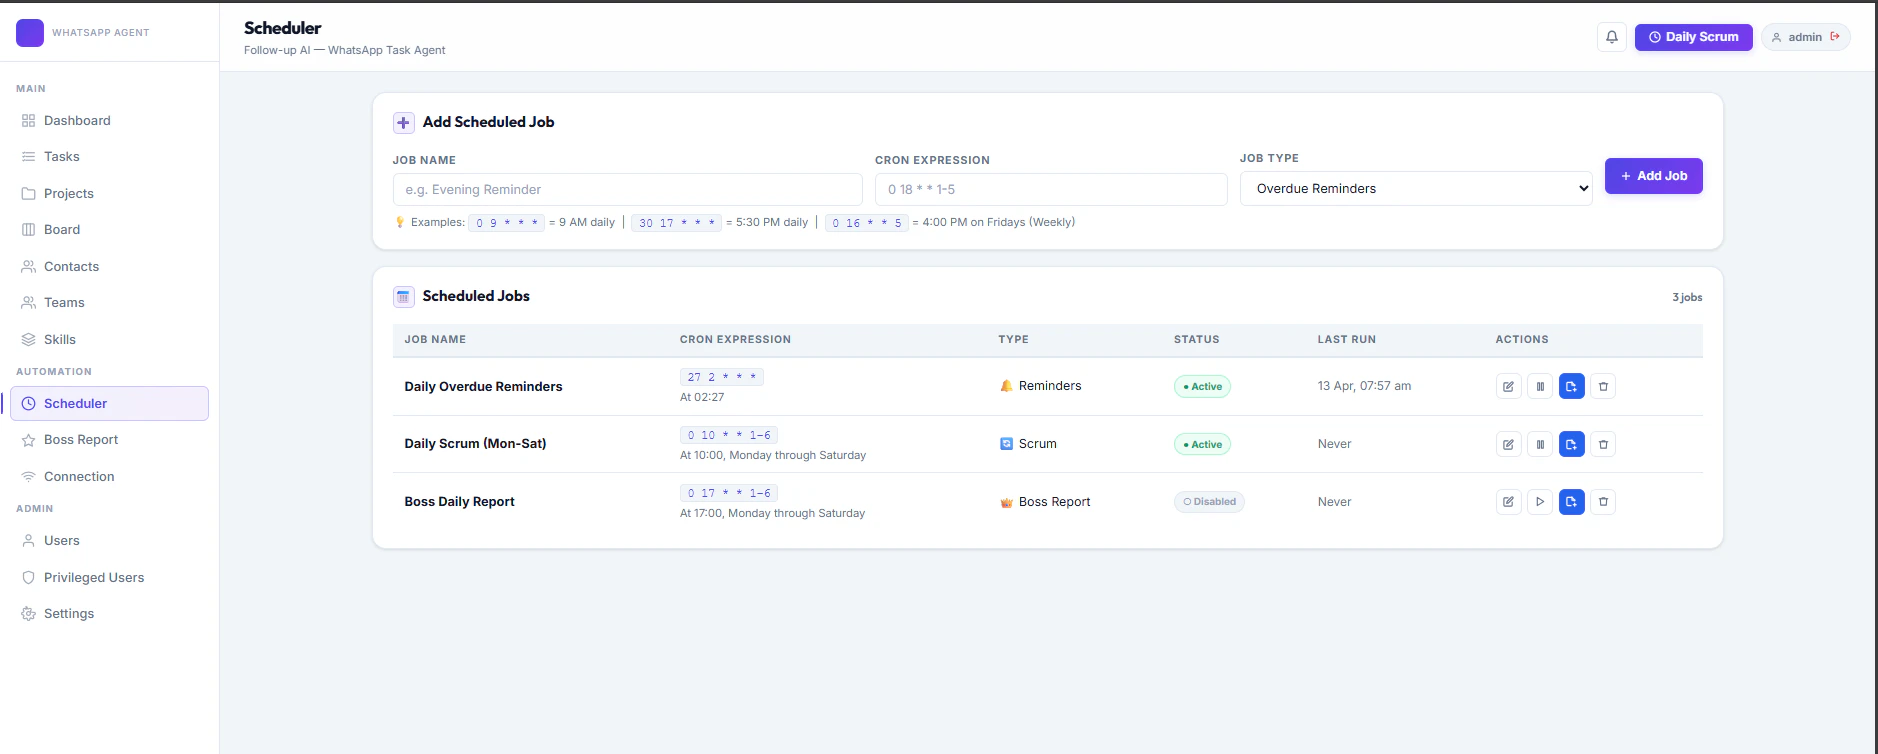Select Scheduler in sidebar
The height and width of the screenshot is (754, 1878).
pyautogui.click(x=109, y=404)
